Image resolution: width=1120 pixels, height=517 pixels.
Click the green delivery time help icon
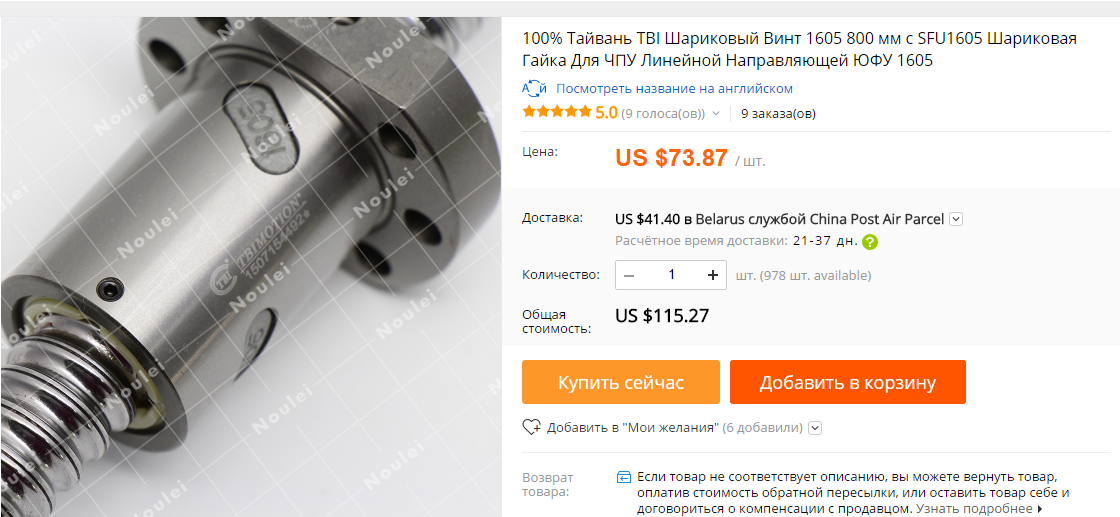[869, 241]
